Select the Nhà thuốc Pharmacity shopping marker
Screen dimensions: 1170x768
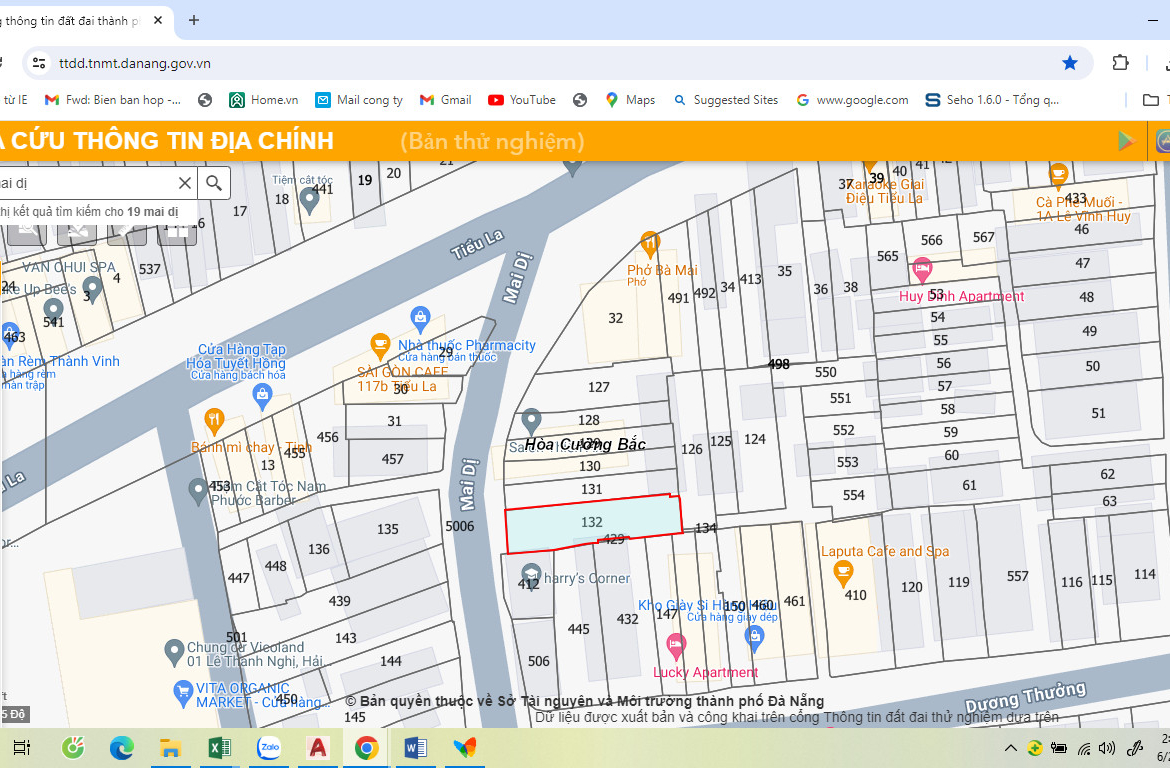pos(420,320)
